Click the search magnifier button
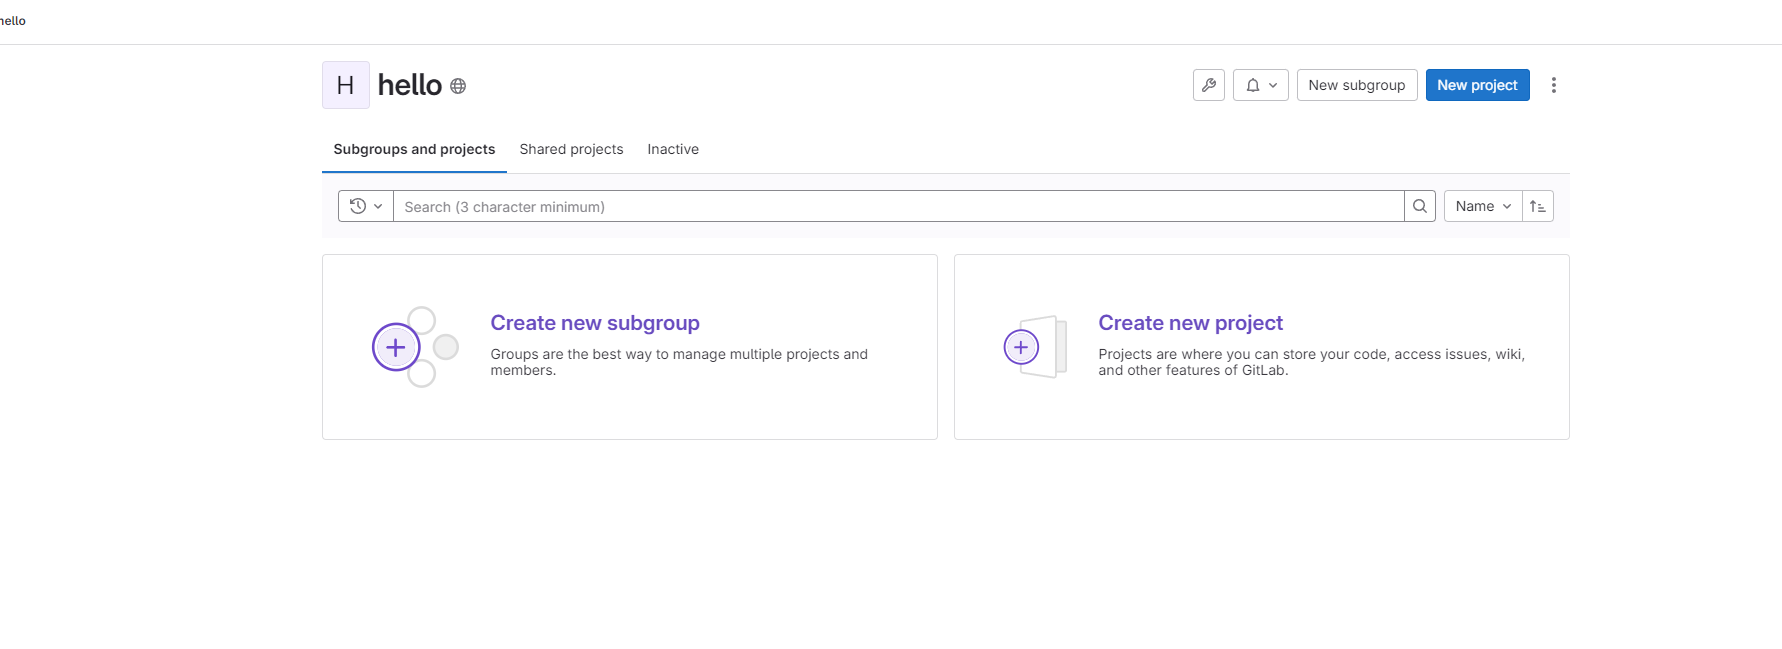The image size is (1782, 649). coord(1420,206)
